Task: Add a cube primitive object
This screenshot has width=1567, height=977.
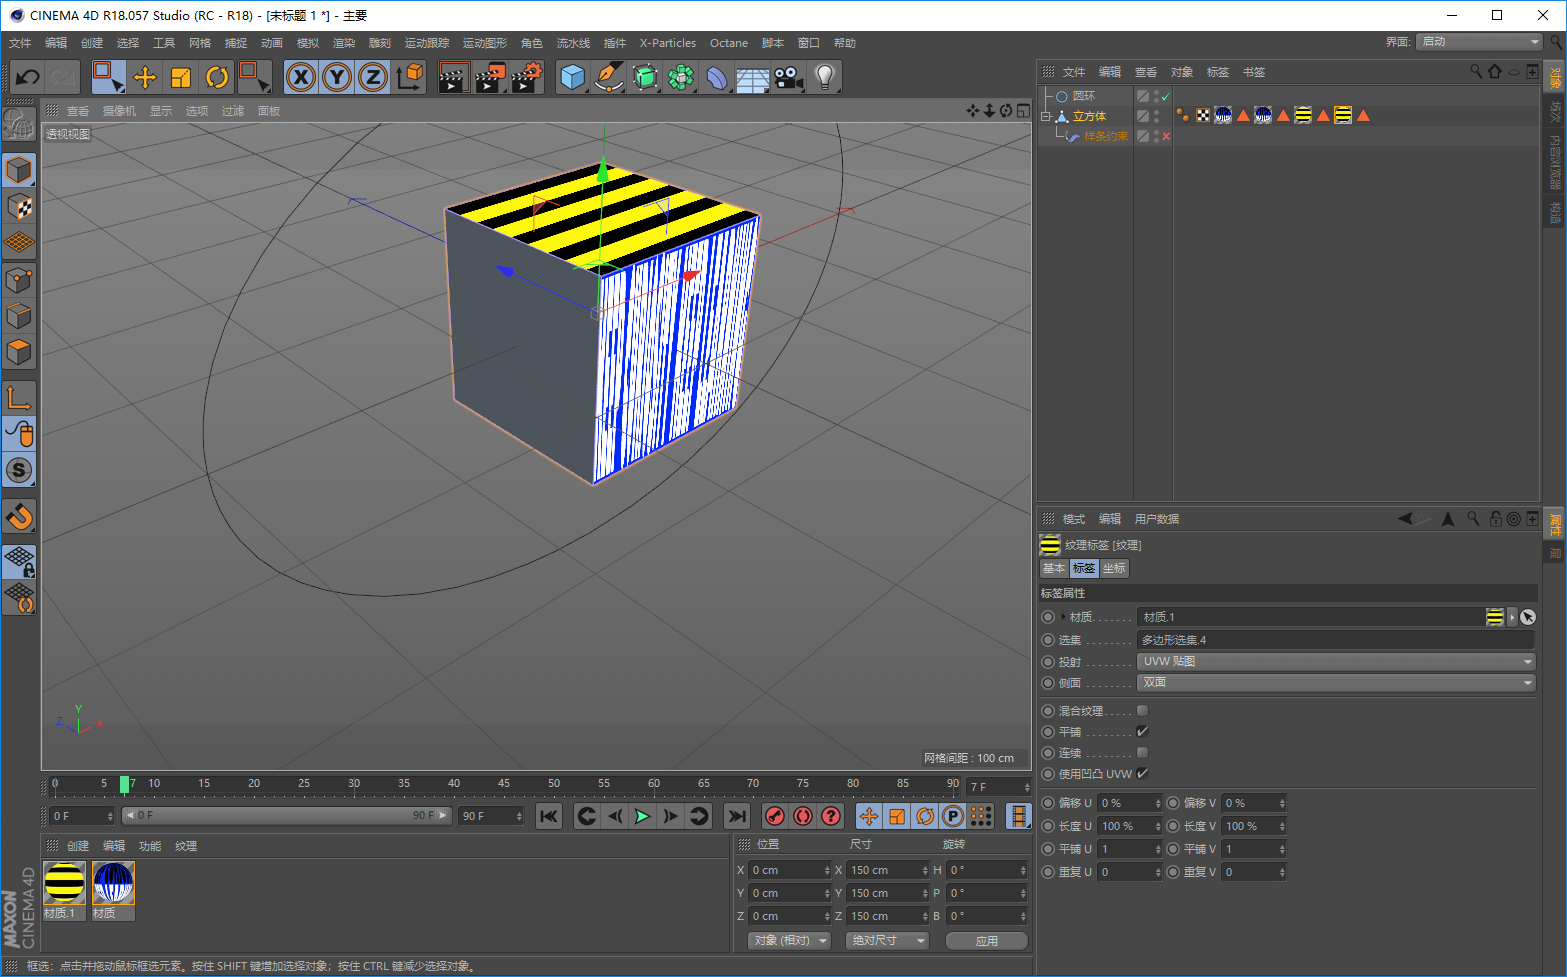Action: coord(572,77)
